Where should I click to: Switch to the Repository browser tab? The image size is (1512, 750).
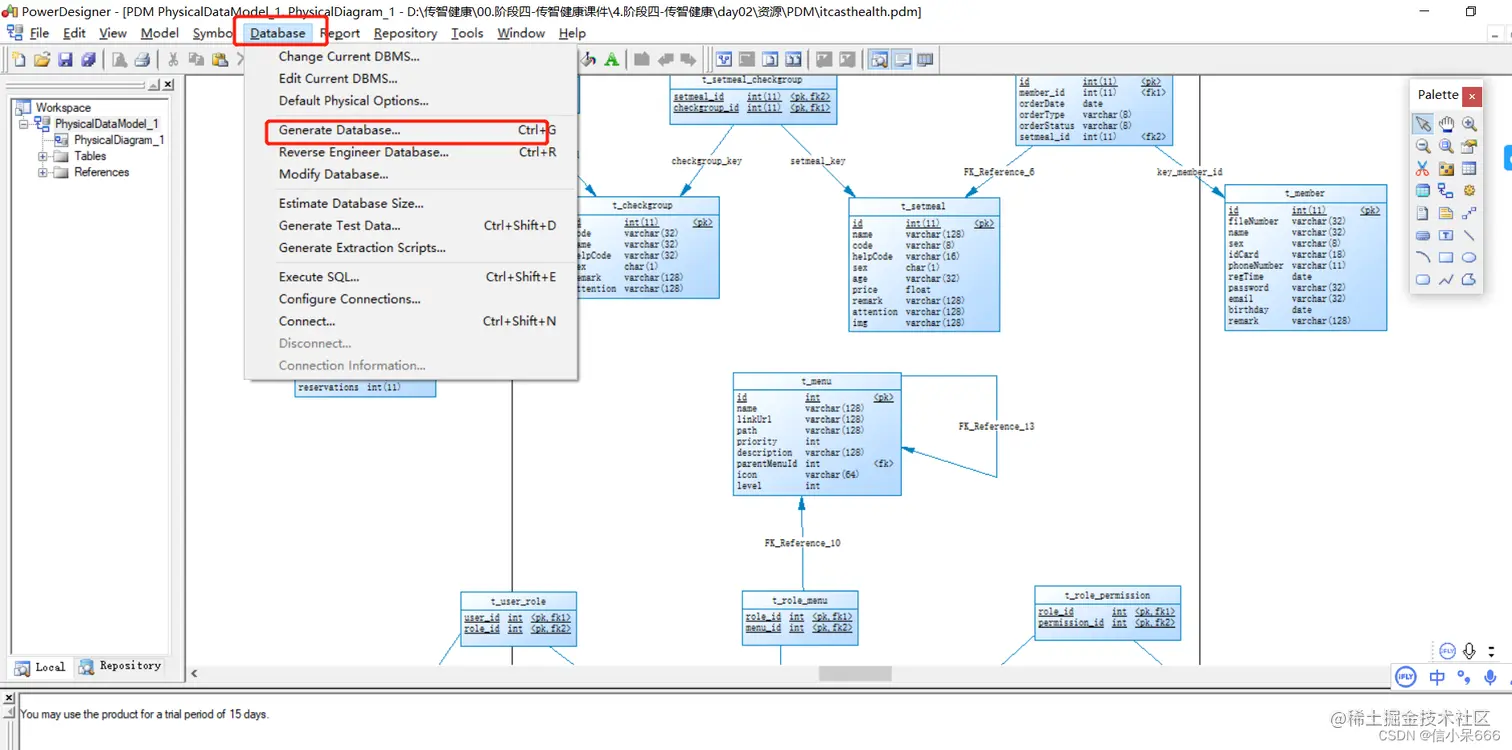coord(120,666)
